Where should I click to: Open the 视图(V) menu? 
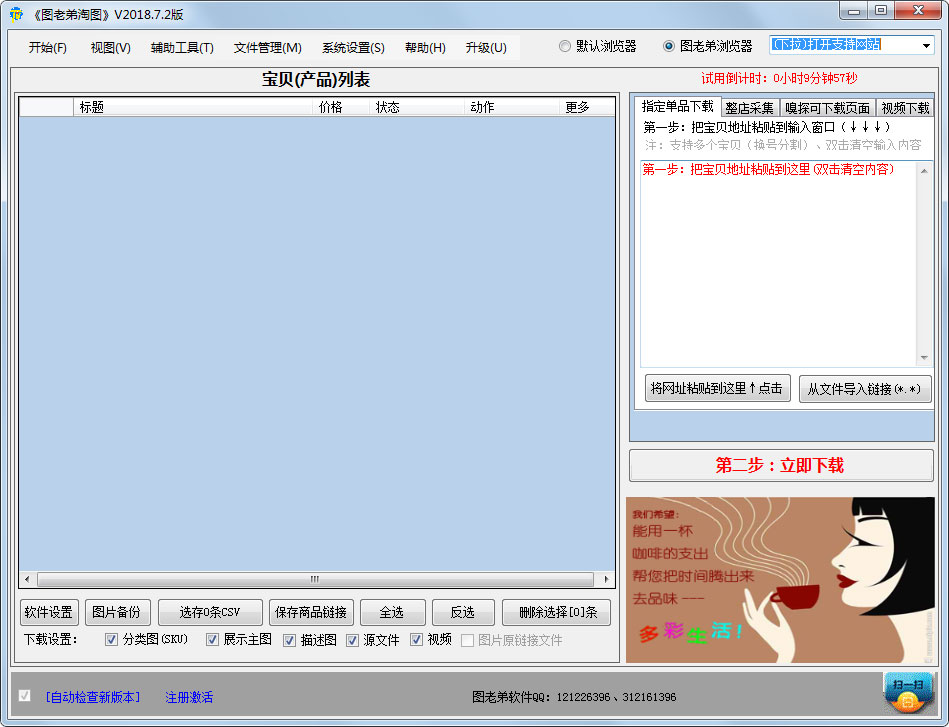(x=111, y=47)
